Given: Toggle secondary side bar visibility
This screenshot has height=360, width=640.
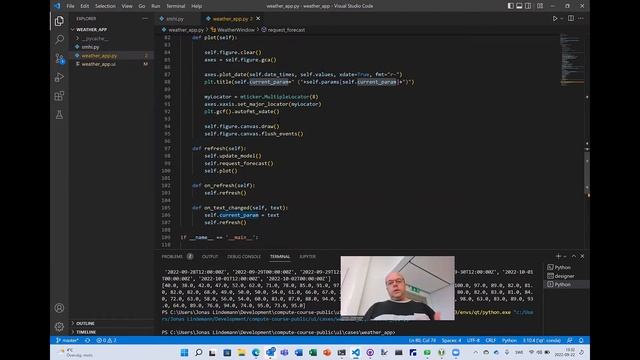Looking at the screenshot, I should pos(528,6).
